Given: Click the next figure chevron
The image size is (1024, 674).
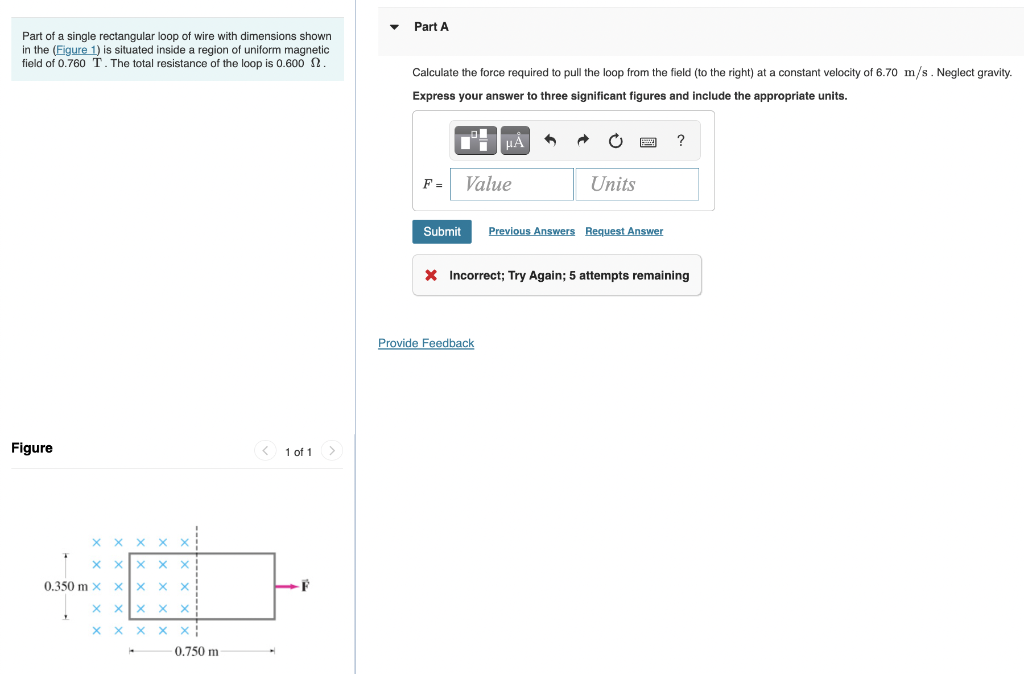Looking at the screenshot, I should 332,451.
